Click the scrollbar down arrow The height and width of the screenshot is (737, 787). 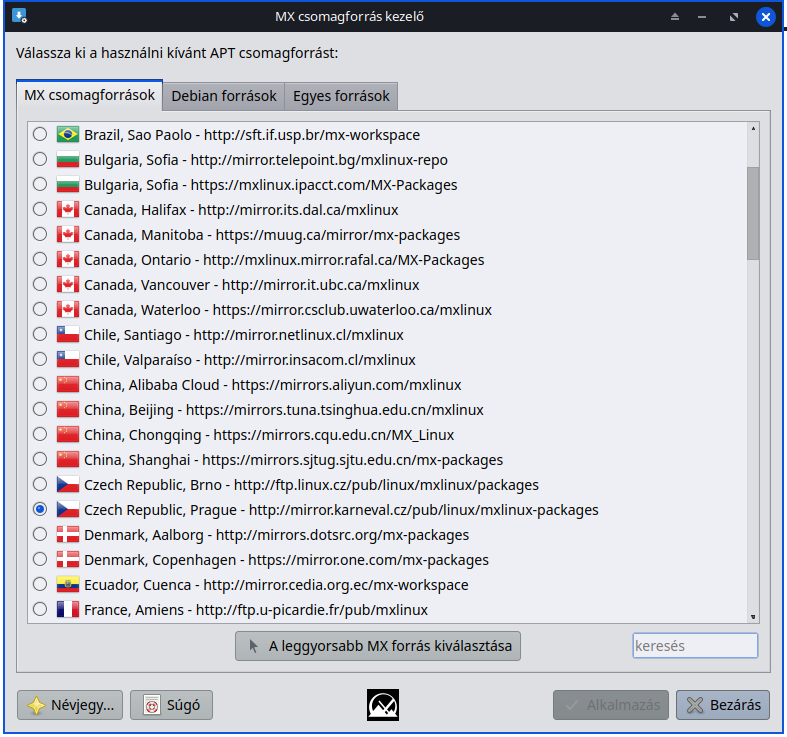click(753, 617)
